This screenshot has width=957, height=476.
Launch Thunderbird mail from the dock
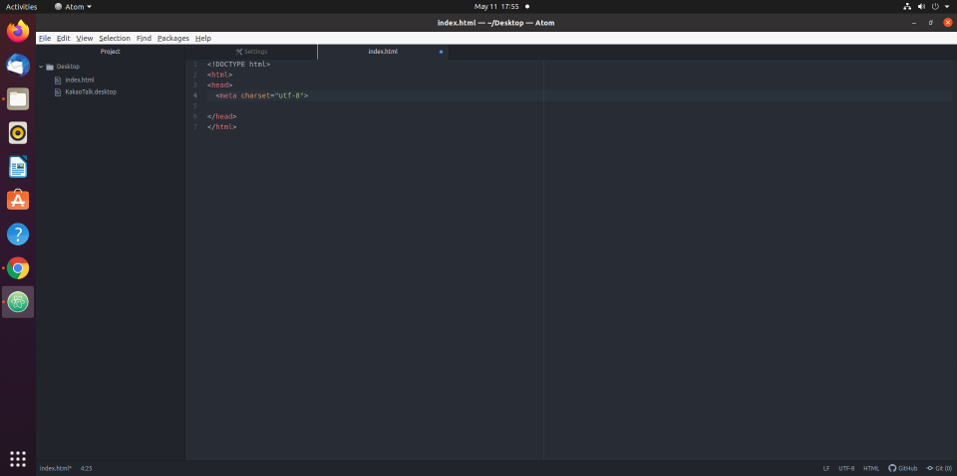click(x=18, y=65)
